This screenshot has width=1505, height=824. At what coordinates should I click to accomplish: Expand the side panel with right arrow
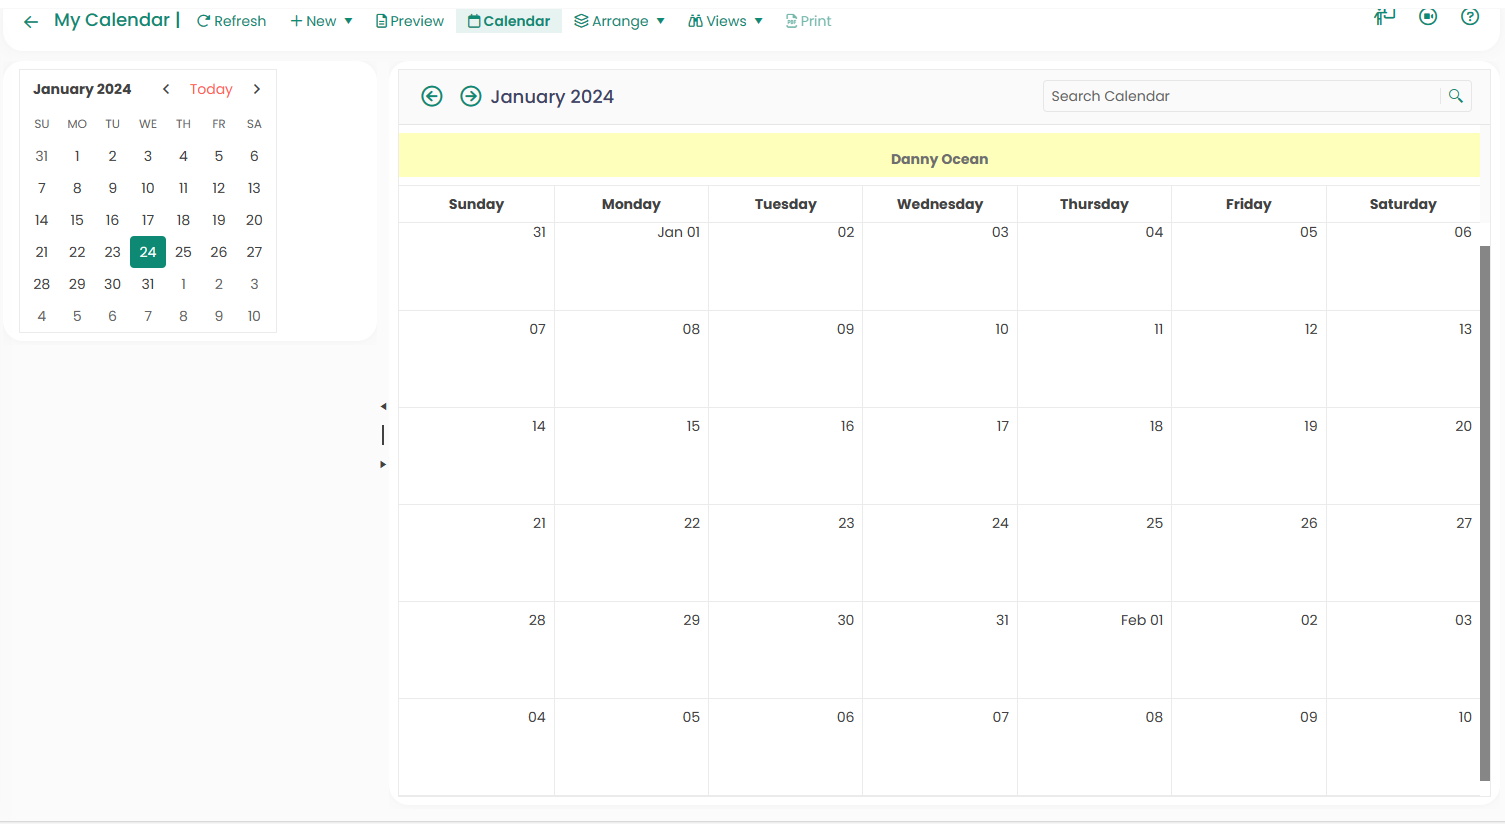[x=383, y=464]
